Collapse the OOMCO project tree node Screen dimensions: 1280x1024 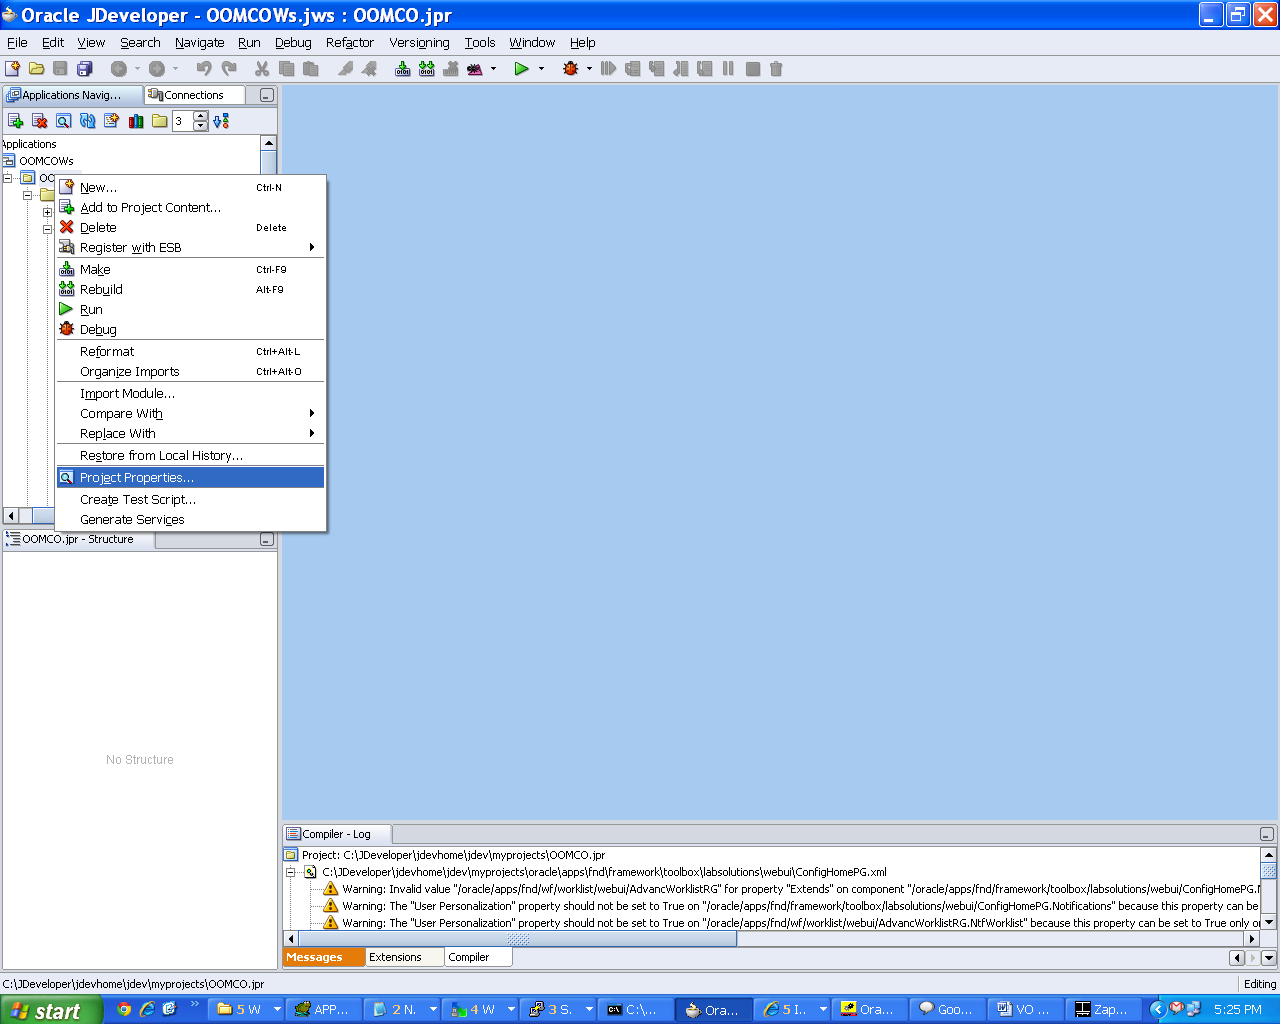pyautogui.click(x=8, y=178)
